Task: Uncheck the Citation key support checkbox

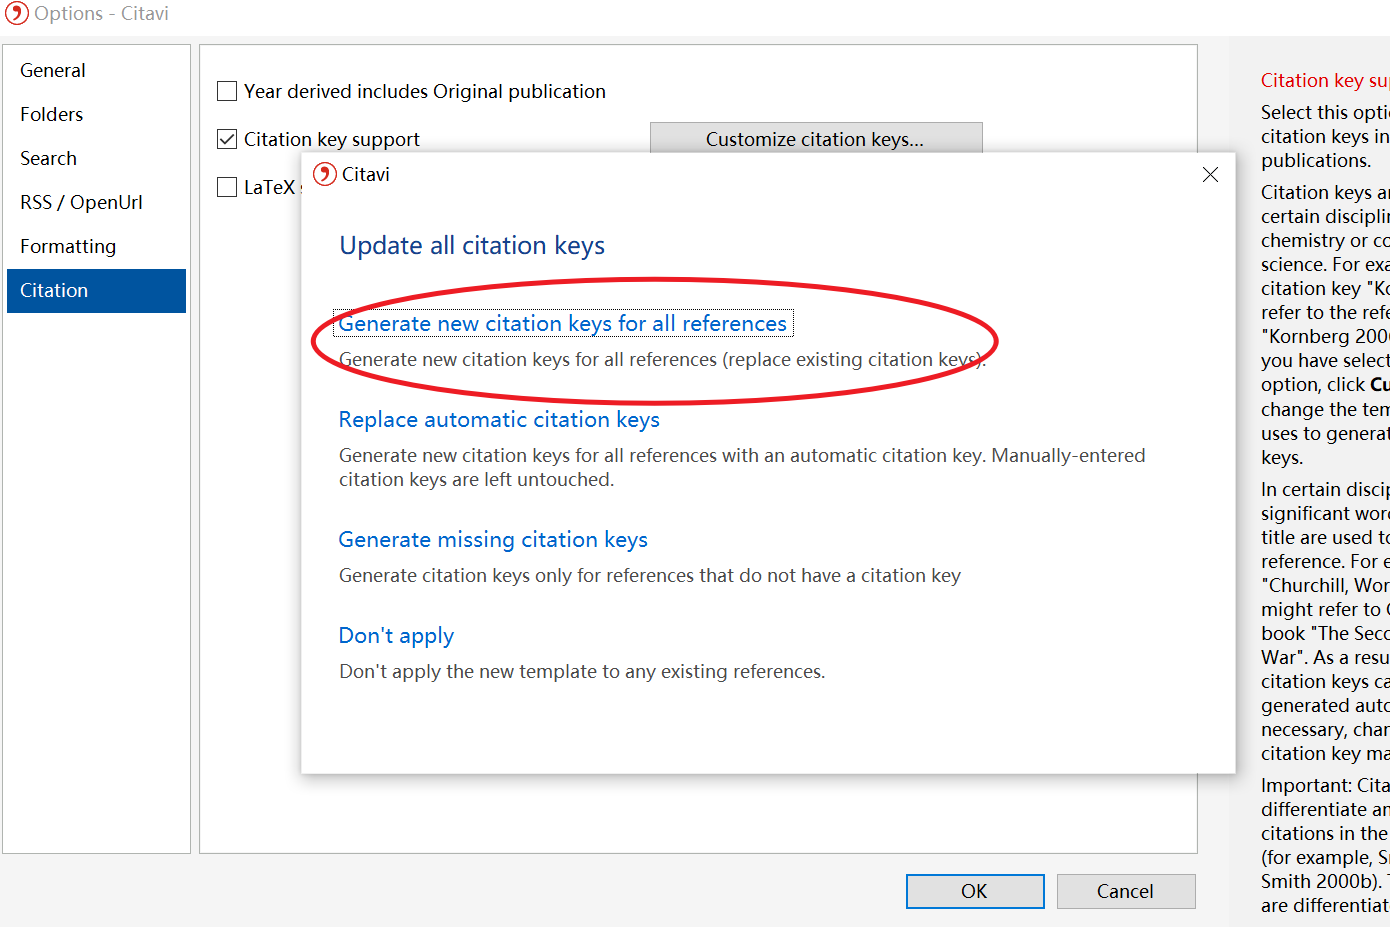Action: coord(227,139)
